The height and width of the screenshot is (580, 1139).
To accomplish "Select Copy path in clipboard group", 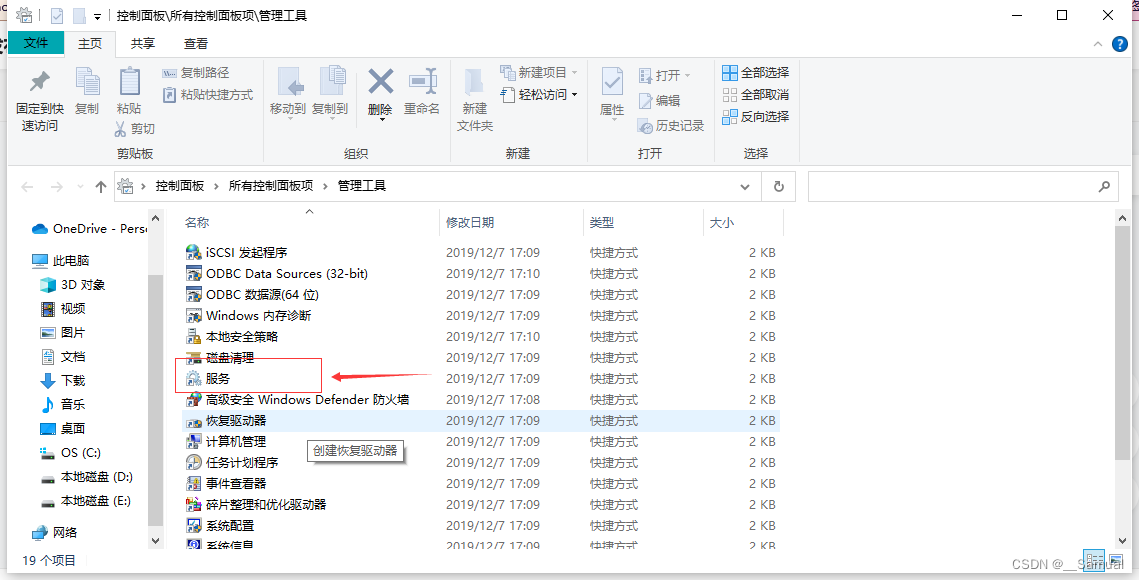I will coord(195,73).
